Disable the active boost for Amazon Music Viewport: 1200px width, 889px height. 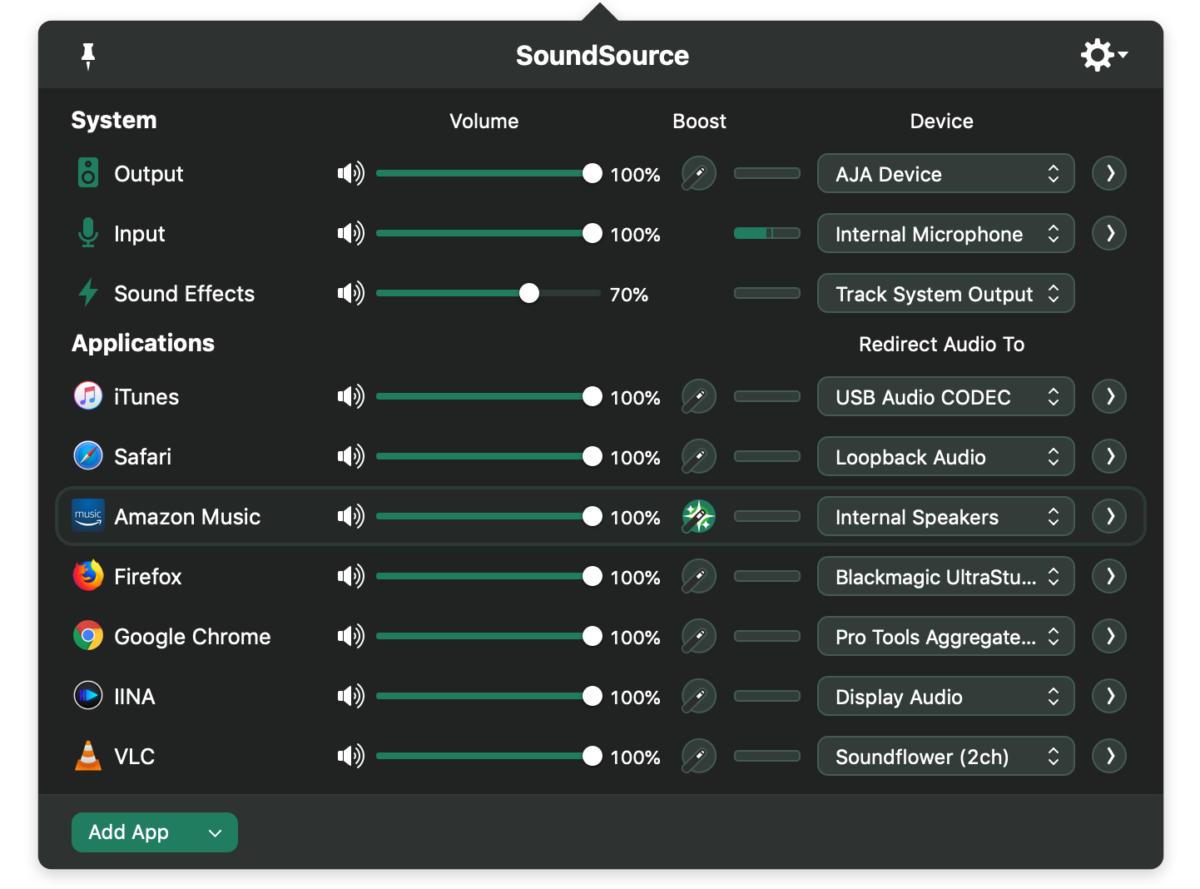click(x=699, y=516)
